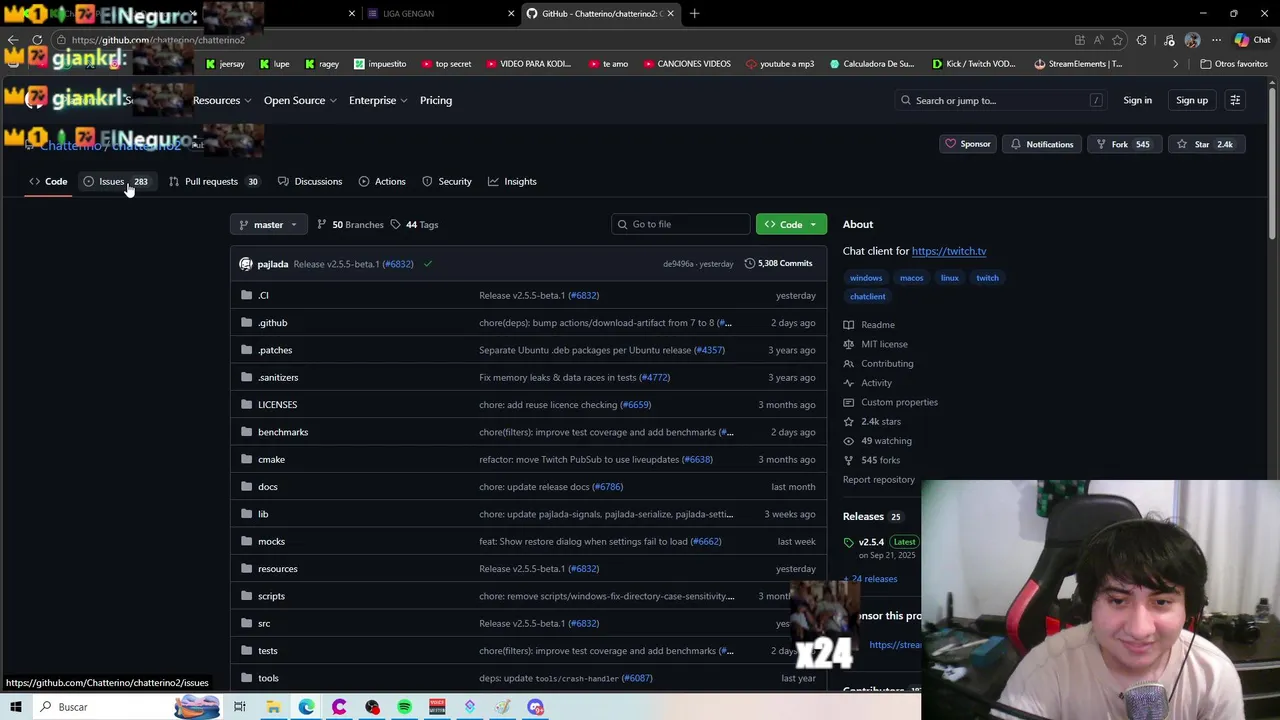The height and width of the screenshot is (720, 1280).
Task: Open the mocks folder
Action: tap(271, 541)
